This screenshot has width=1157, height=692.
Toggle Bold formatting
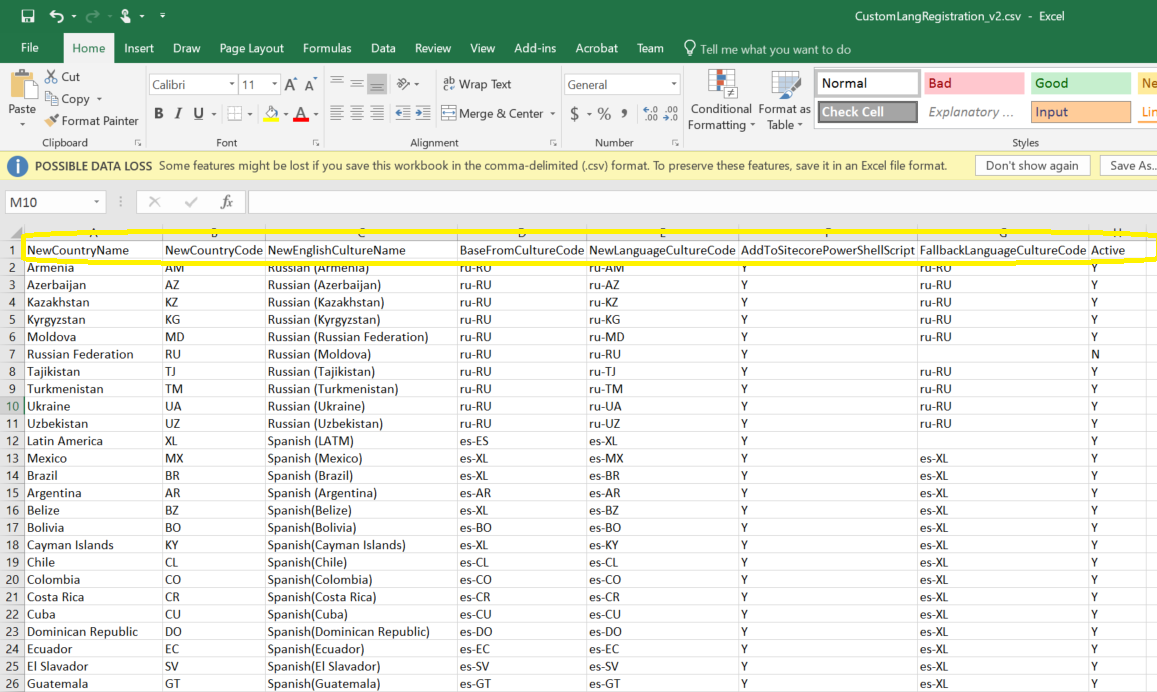tap(159, 114)
